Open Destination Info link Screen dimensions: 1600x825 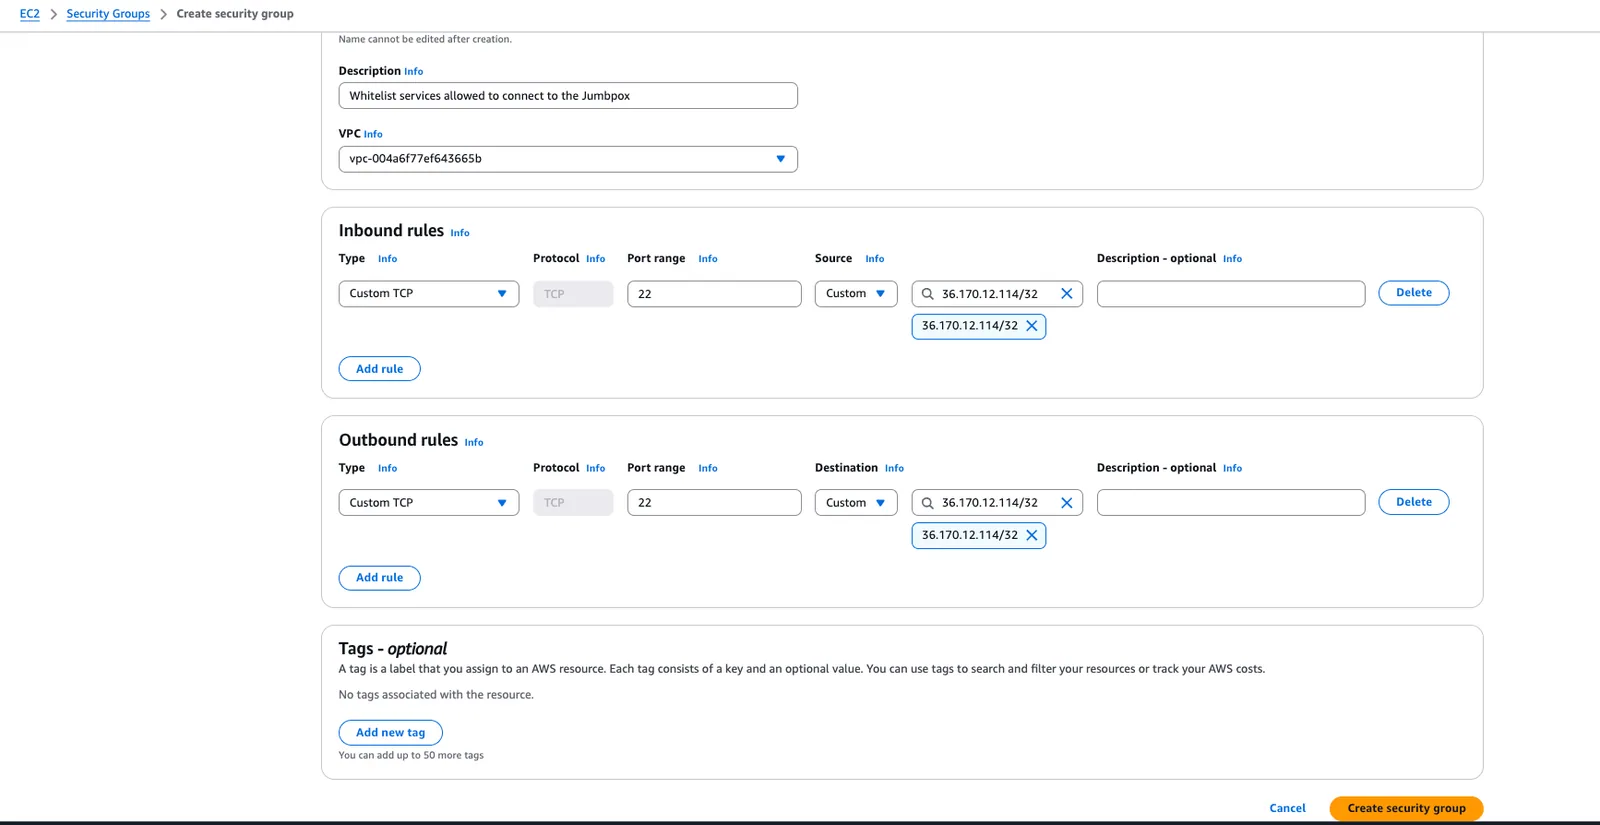tap(895, 469)
